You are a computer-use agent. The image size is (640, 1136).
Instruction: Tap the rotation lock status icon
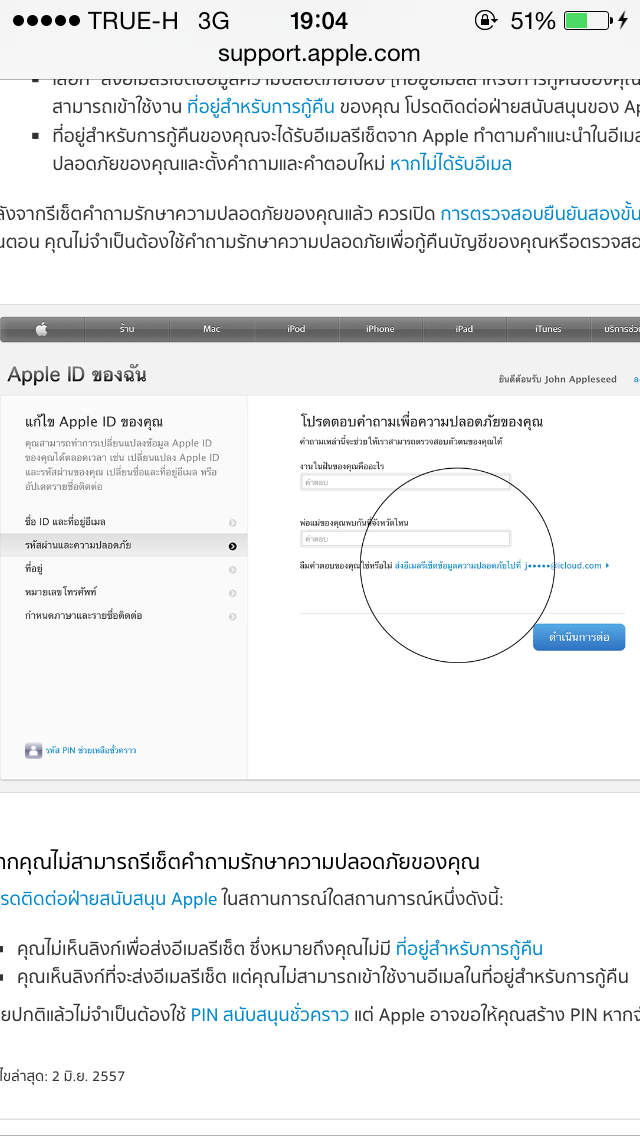(486, 20)
